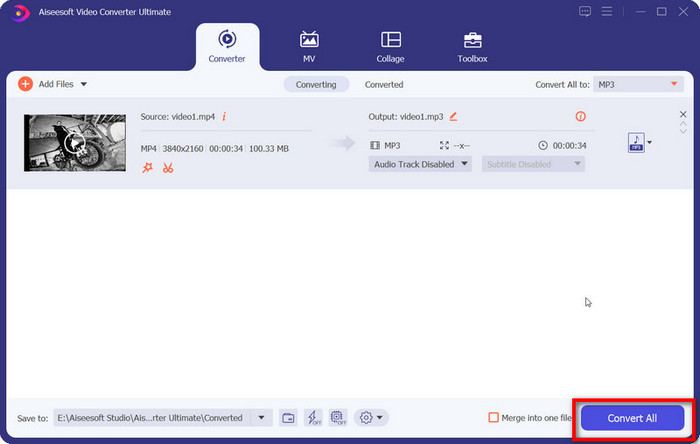Click the MP3 film format icon in output

point(375,145)
